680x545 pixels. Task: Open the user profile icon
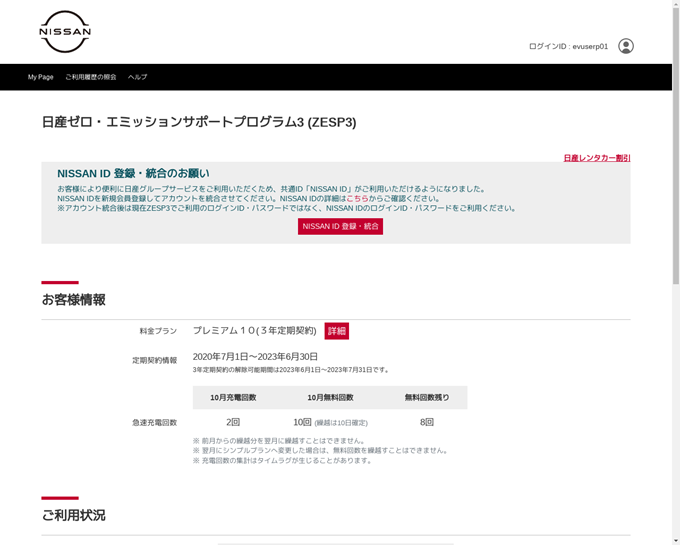click(x=625, y=46)
